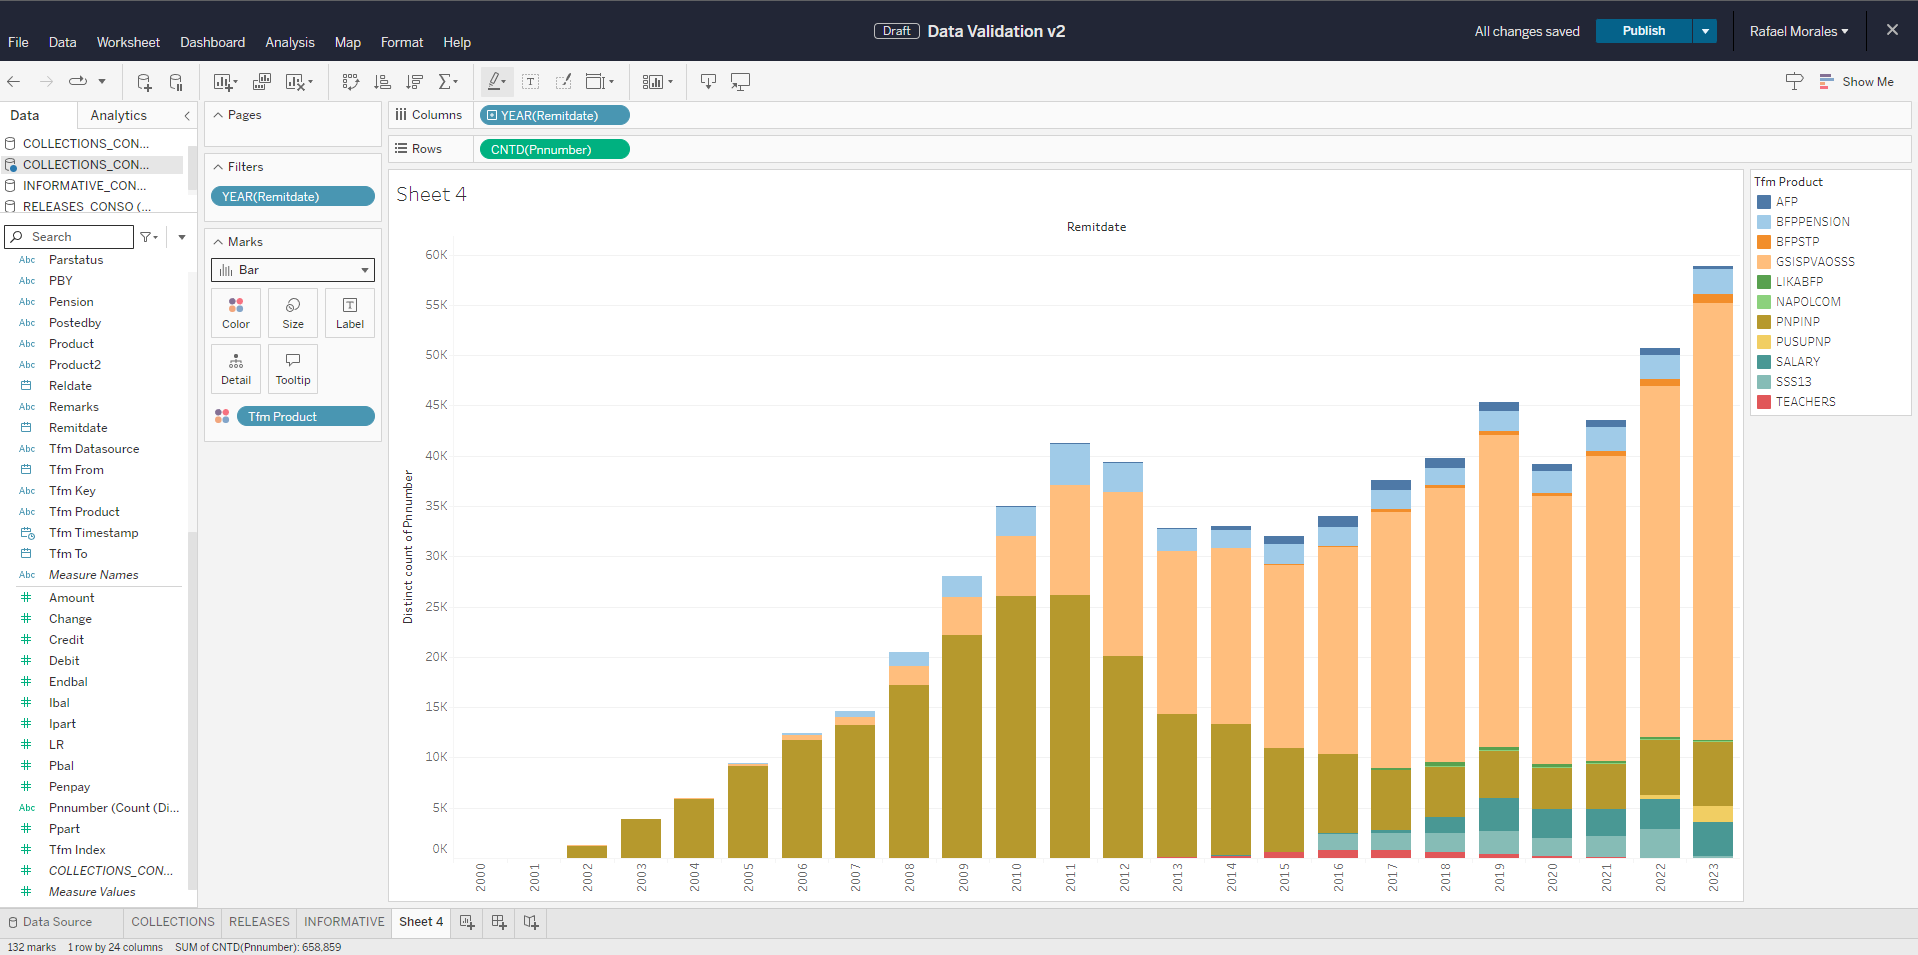The height and width of the screenshot is (955, 1918).
Task: Click the Highlight pen tool
Action: (496, 82)
